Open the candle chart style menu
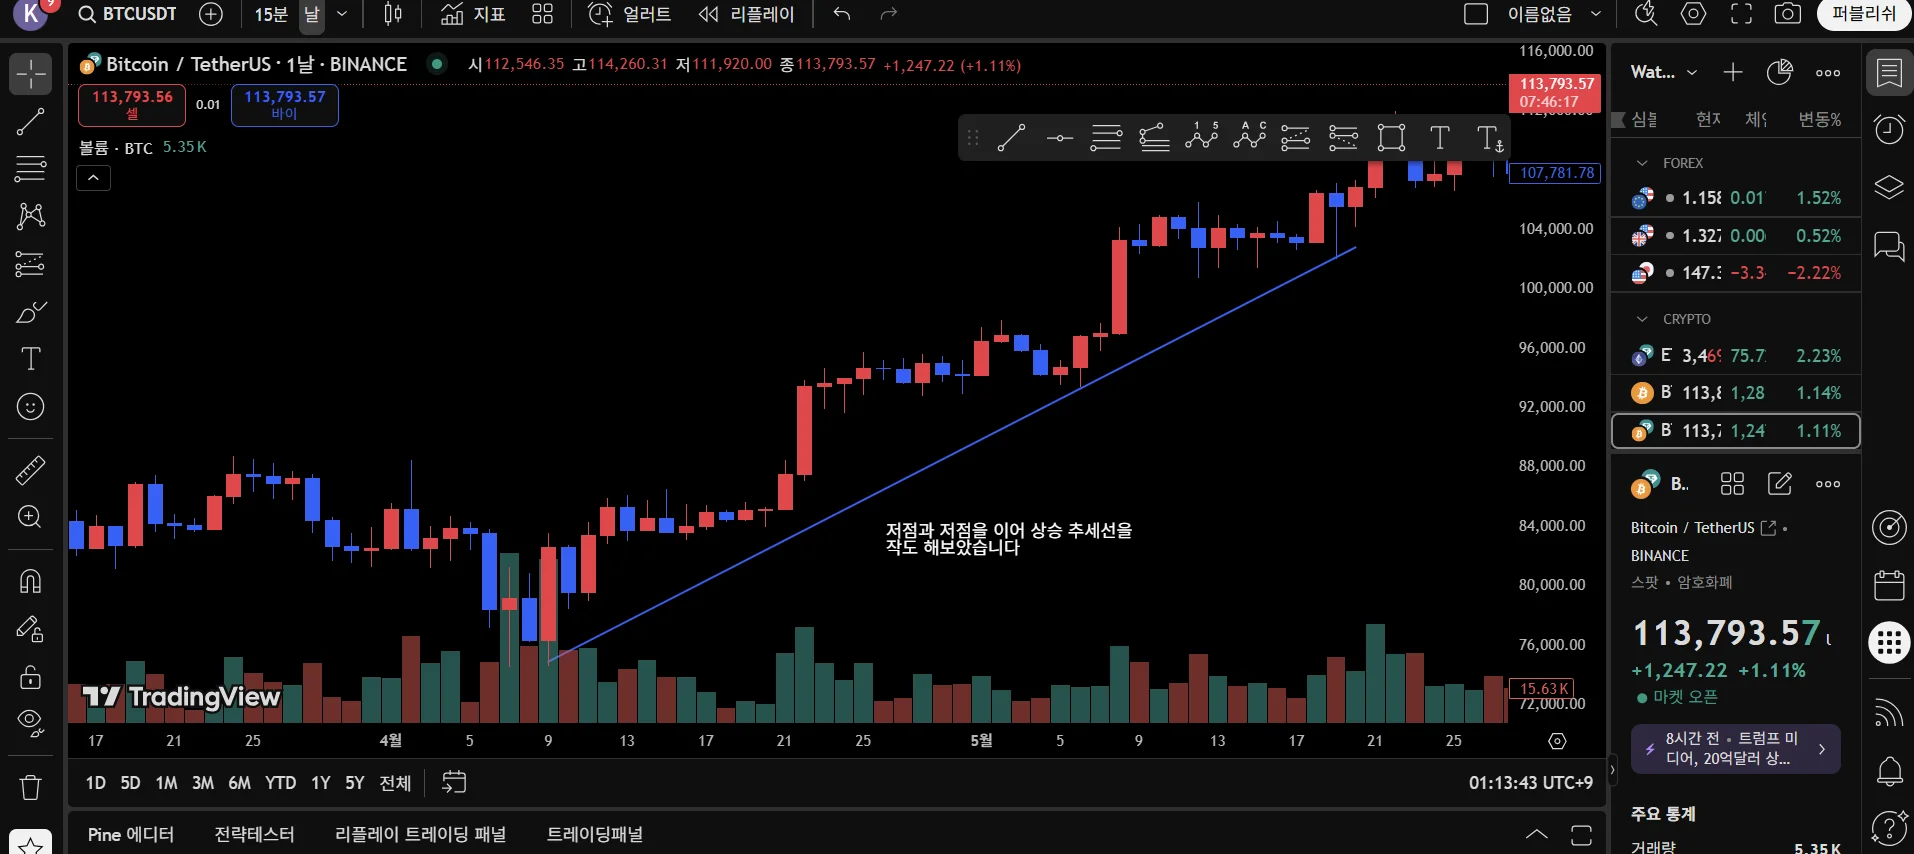The width and height of the screenshot is (1914, 854). 393,14
